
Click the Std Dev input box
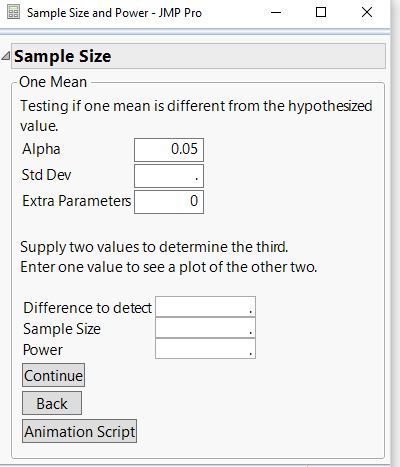(x=169, y=176)
